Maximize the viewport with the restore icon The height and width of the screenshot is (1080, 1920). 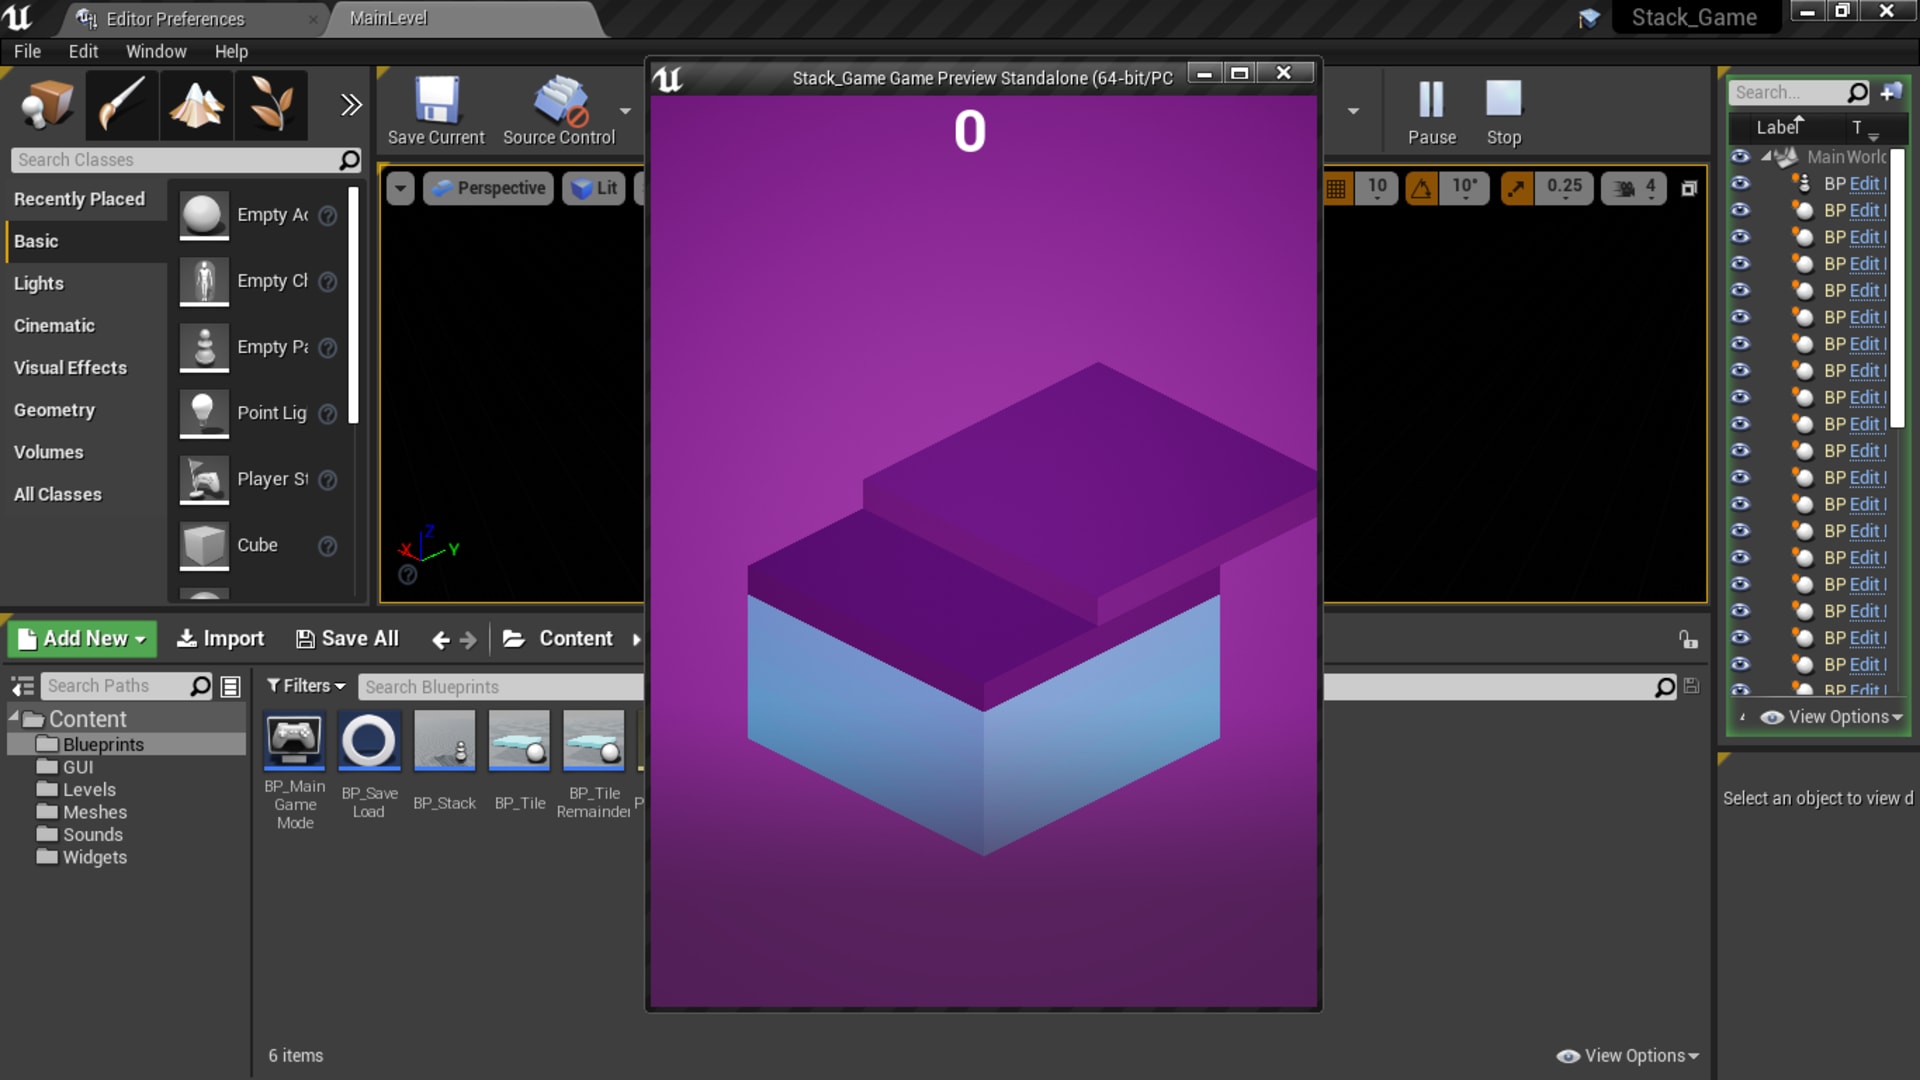1689,187
